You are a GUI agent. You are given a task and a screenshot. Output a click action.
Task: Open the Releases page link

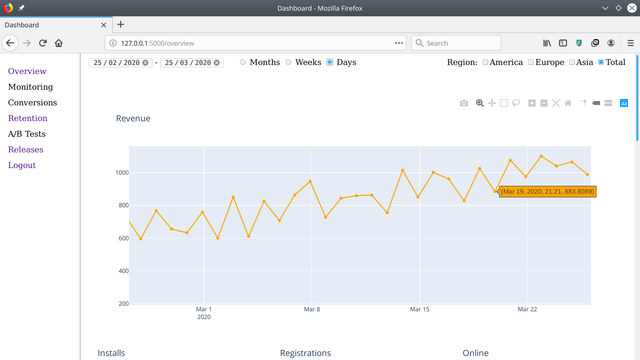[x=25, y=149]
